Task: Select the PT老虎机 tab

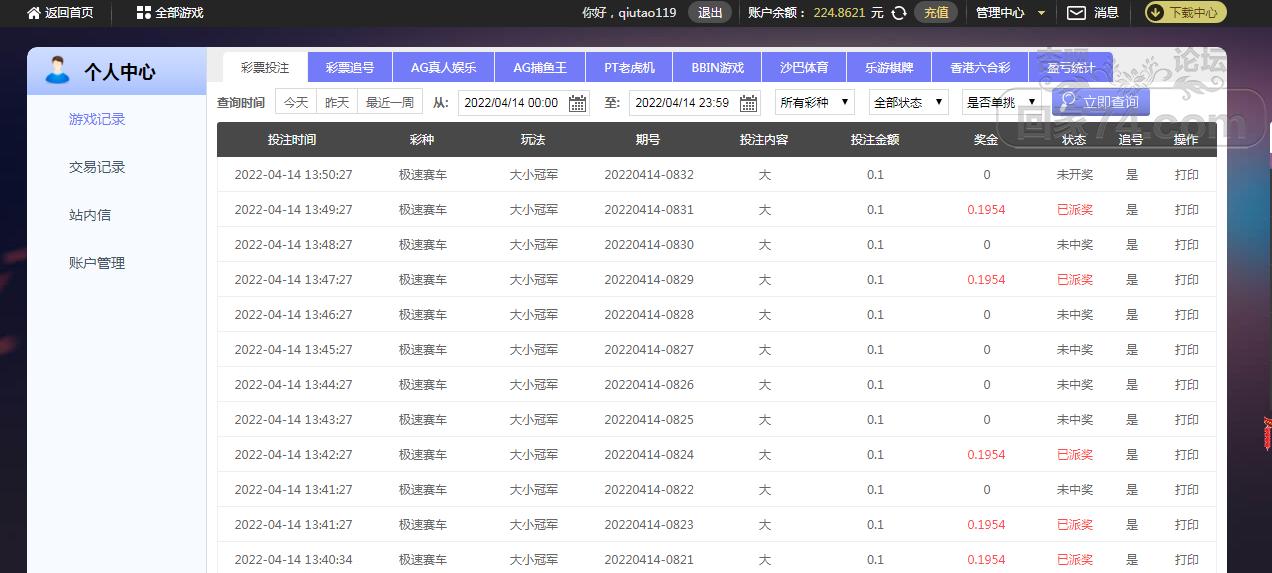Action: tap(630, 67)
